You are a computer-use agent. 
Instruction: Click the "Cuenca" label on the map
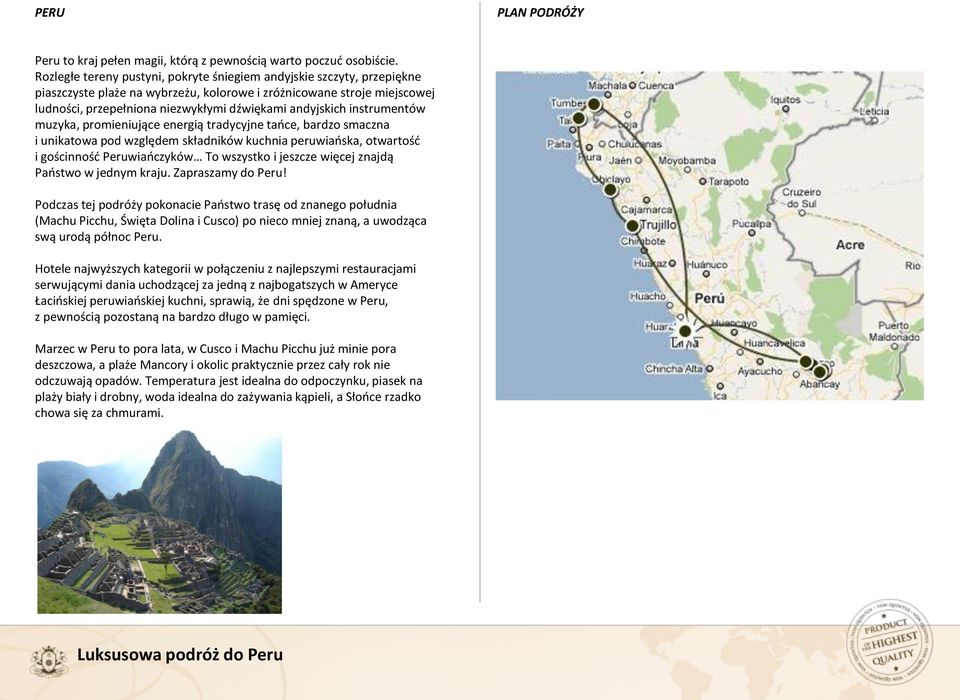coord(656,86)
